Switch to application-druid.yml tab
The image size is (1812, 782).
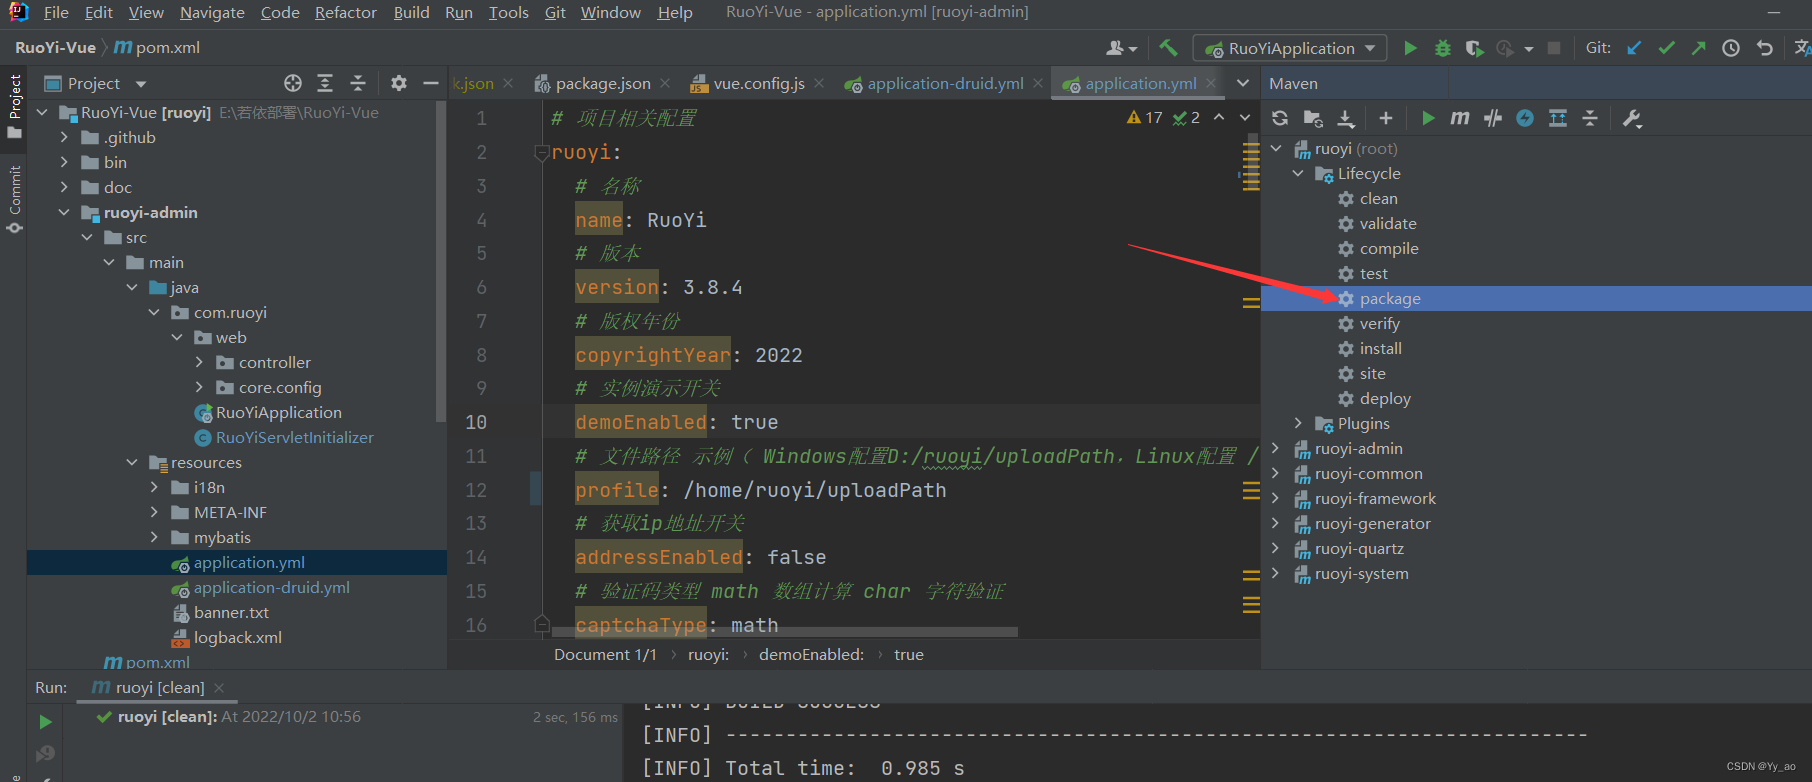[x=945, y=84]
